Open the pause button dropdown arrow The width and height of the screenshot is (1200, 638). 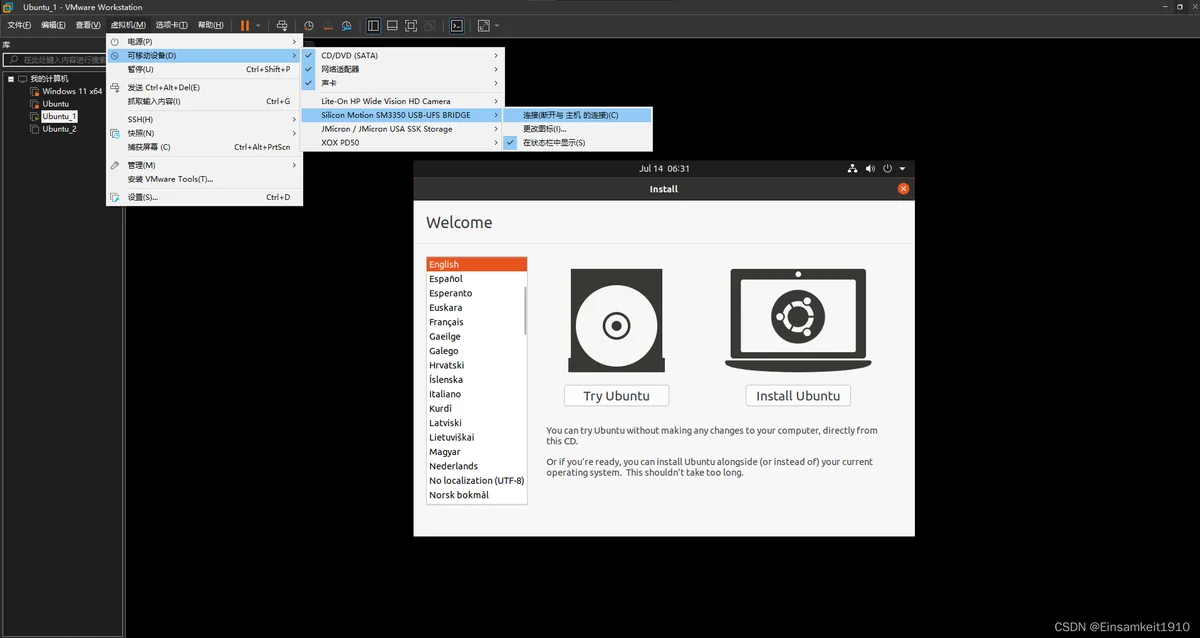[258, 25]
